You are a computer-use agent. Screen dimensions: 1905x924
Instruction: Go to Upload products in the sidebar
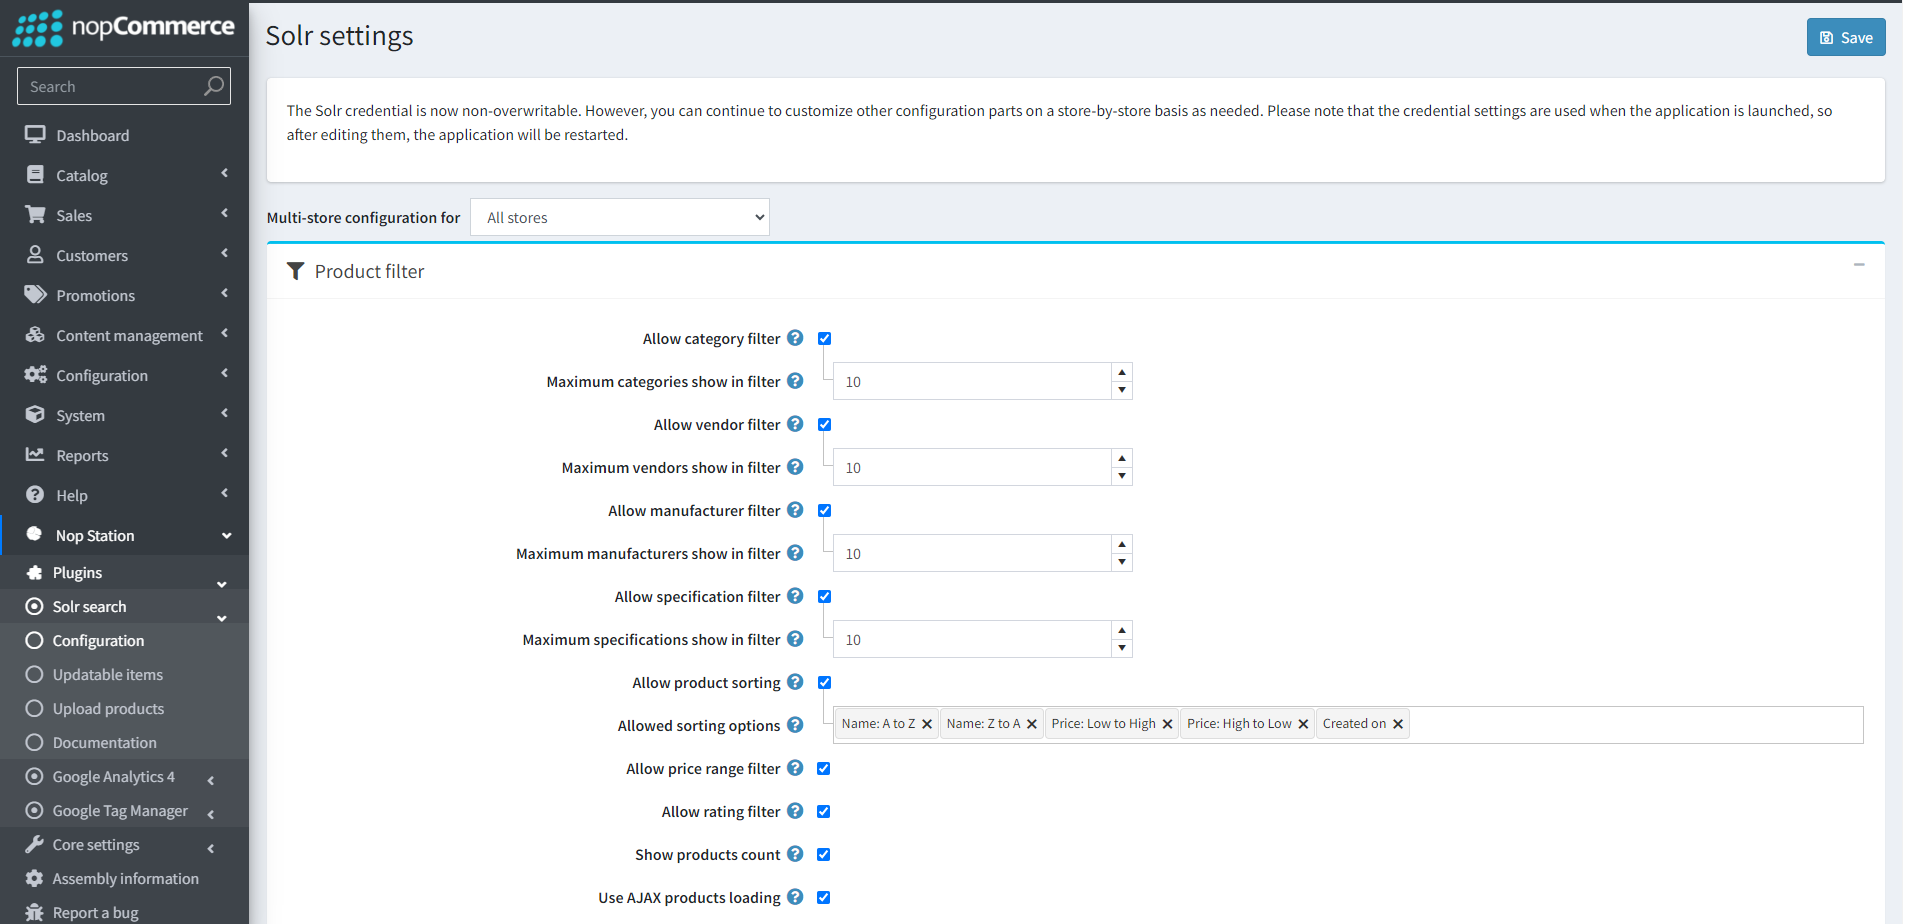[x=108, y=709]
